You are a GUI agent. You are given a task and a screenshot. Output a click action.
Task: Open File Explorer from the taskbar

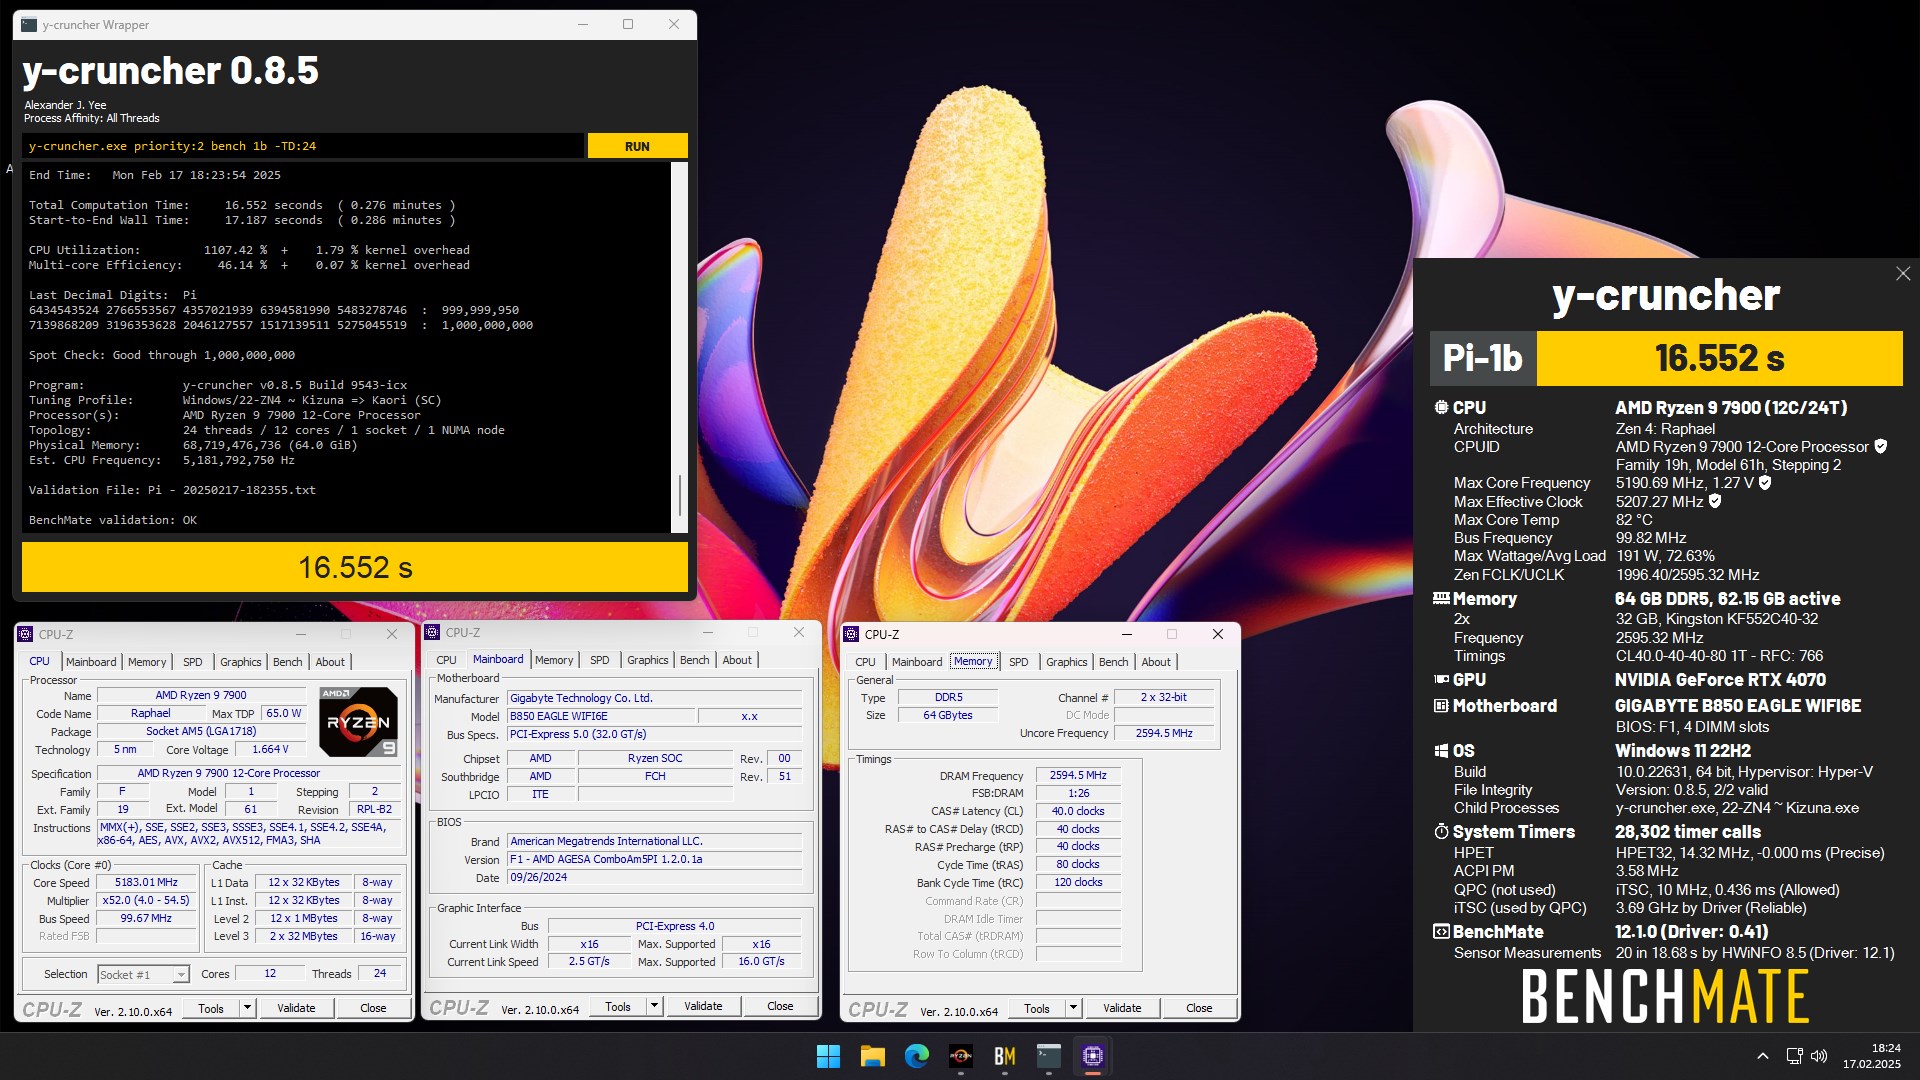[872, 1056]
